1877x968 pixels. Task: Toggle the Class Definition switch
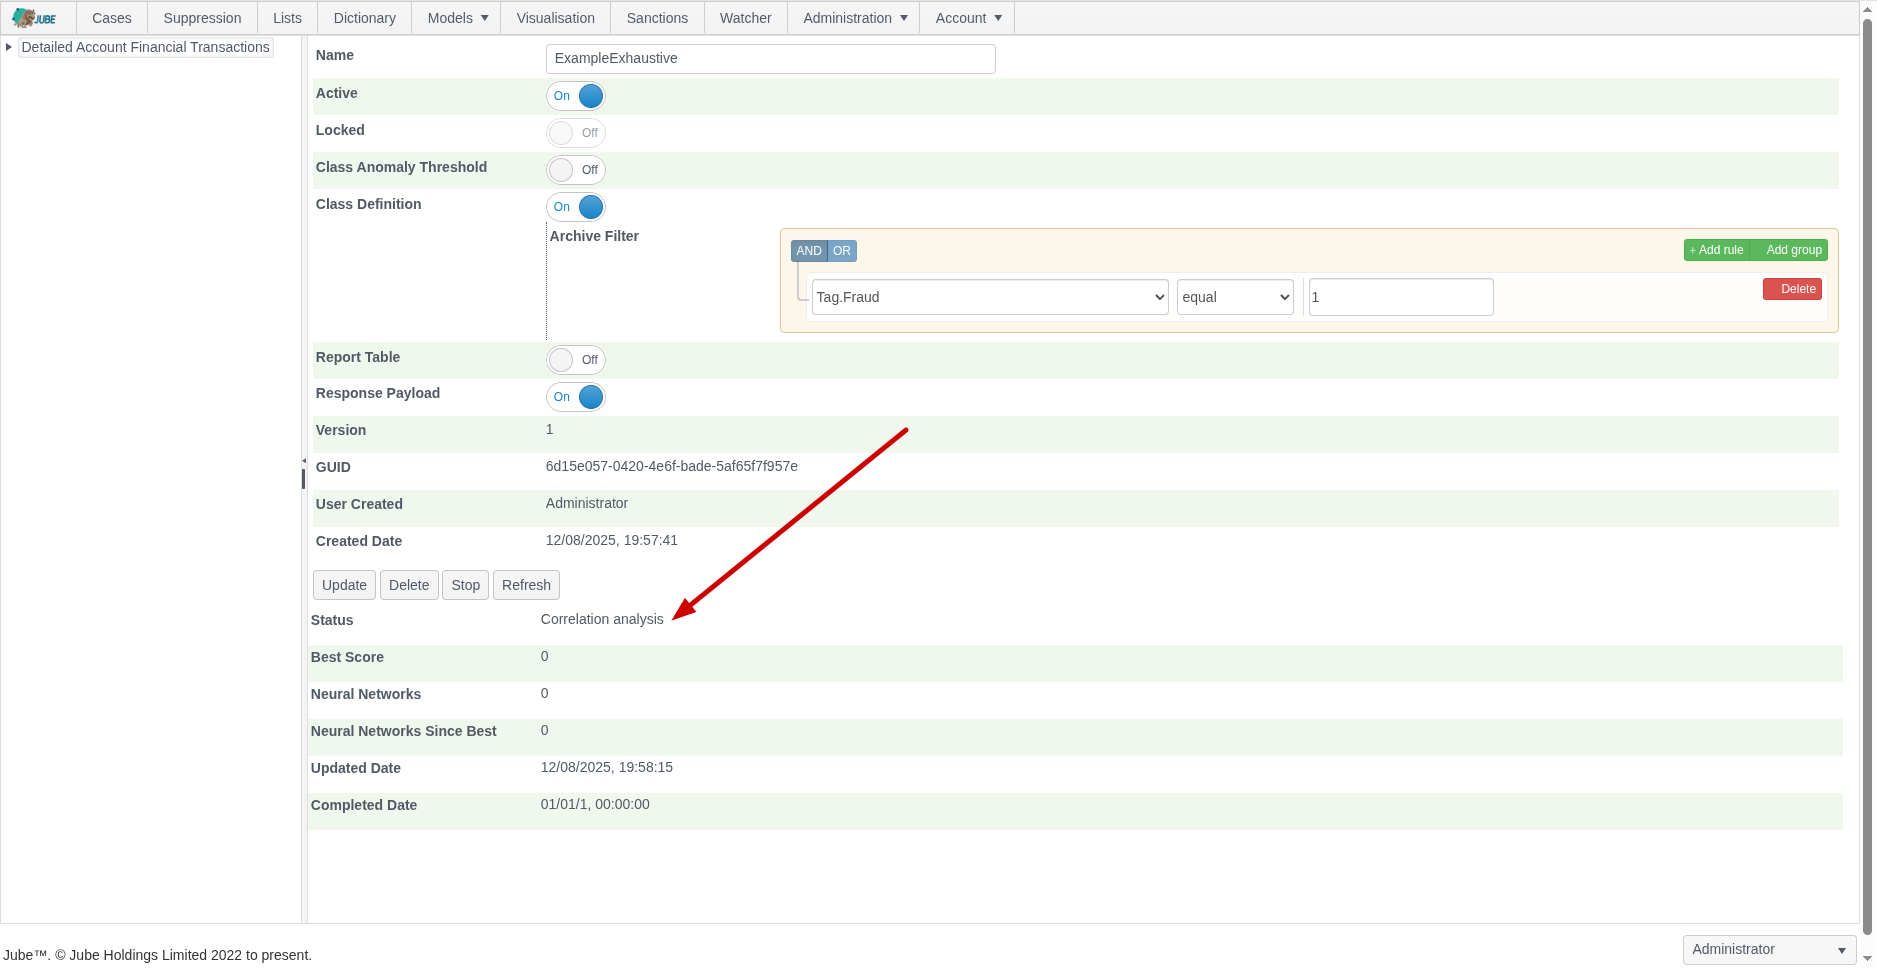coord(576,207)
